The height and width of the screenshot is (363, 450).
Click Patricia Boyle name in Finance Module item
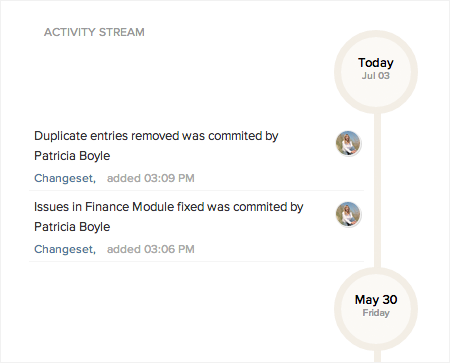coord(72,227)
